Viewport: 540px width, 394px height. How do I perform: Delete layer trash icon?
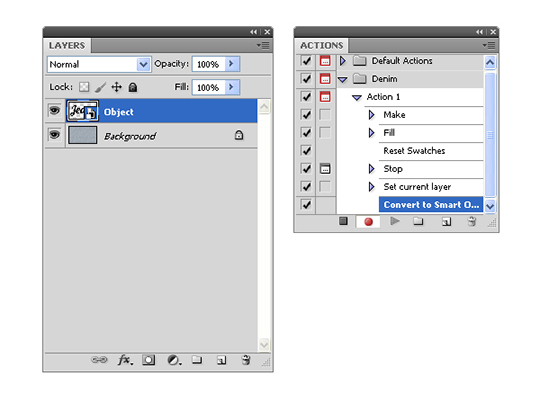246,360
